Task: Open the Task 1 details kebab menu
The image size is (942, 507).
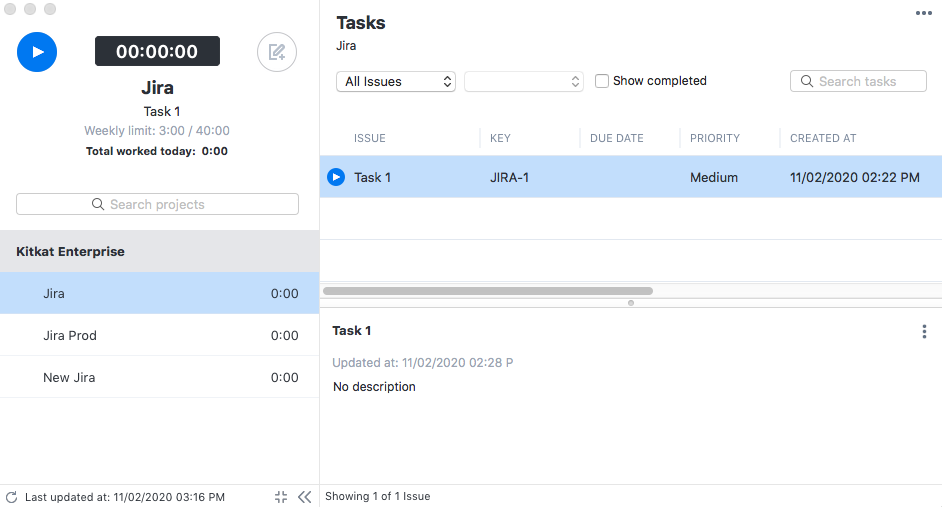Action: tap(924, 332)
